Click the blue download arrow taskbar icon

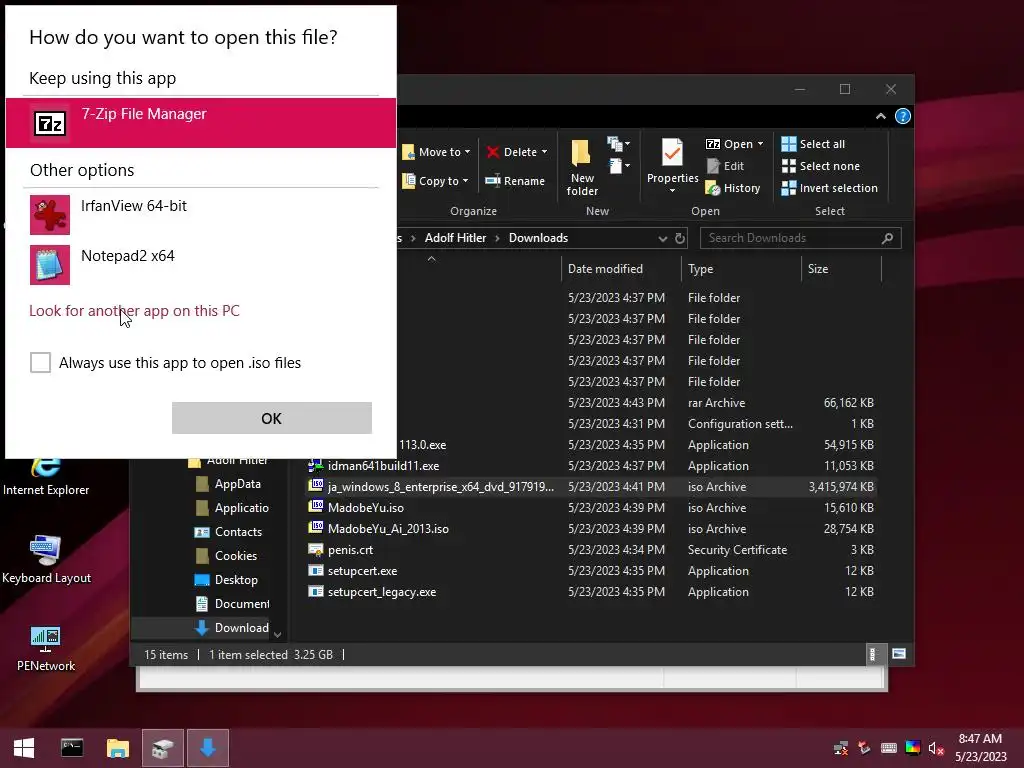tap(208, 748)
